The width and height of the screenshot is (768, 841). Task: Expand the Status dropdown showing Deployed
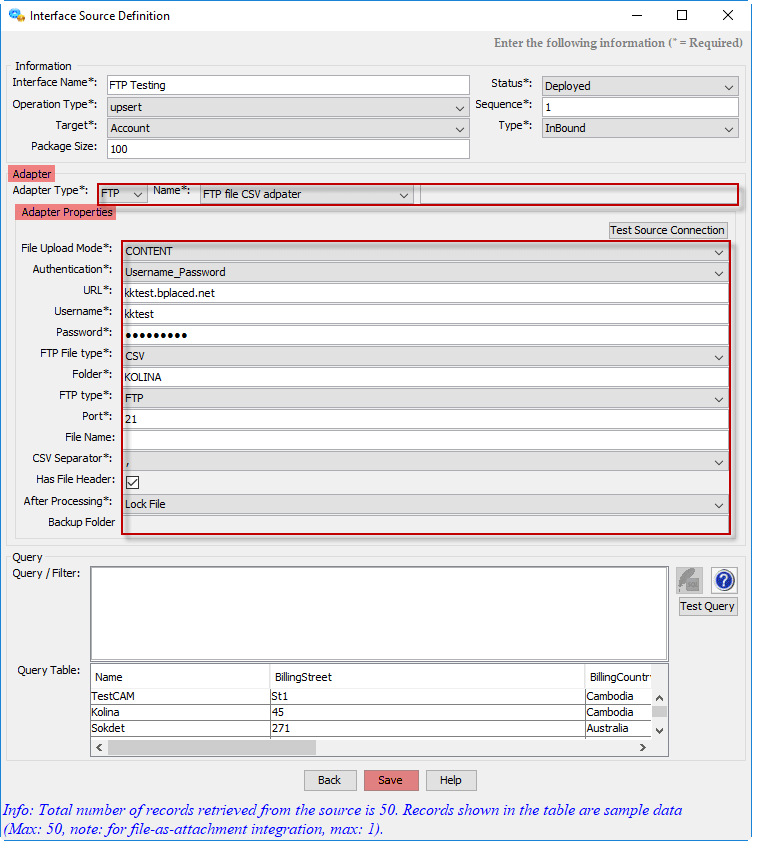point(640,86)
